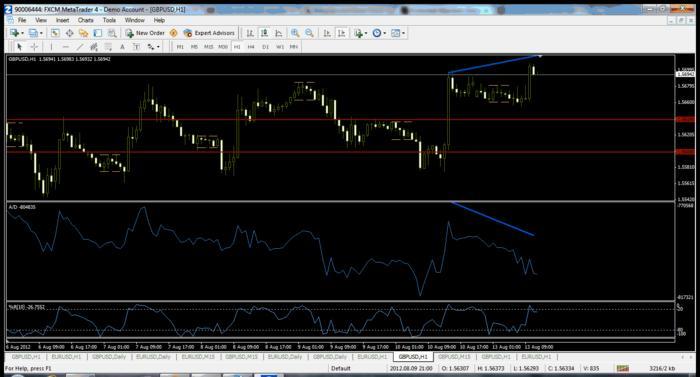This screenshot has height=377, width=700.
Task: Switch chart to candlesticks mode
Action: (x=264, y=33)
